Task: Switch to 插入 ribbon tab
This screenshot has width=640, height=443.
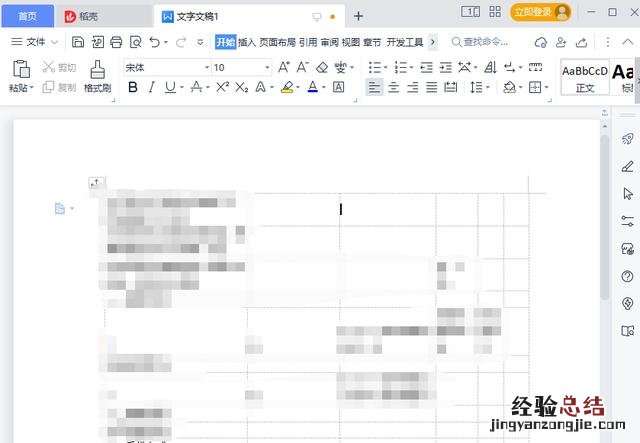Action: pos(247,42)
